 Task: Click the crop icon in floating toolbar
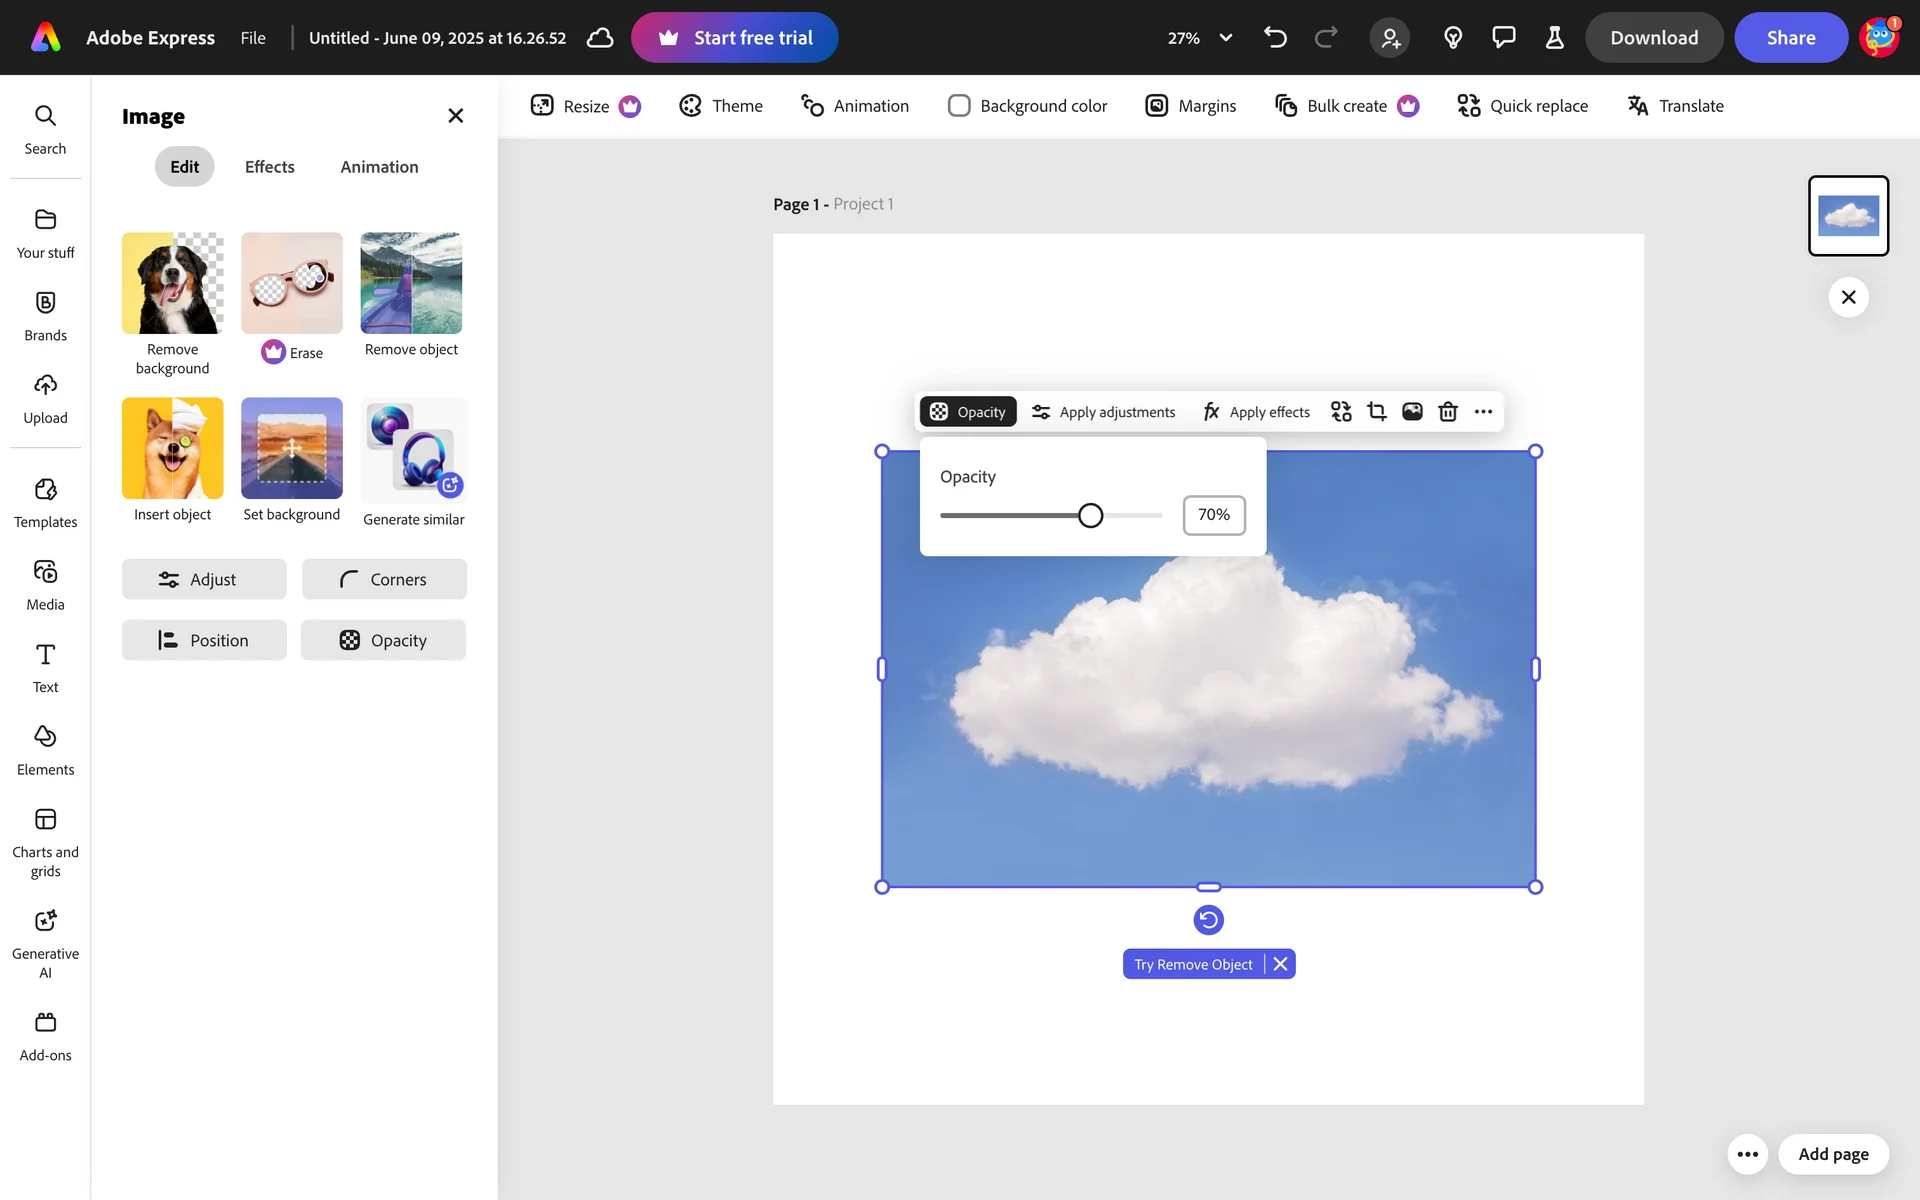pos(1377,412)
